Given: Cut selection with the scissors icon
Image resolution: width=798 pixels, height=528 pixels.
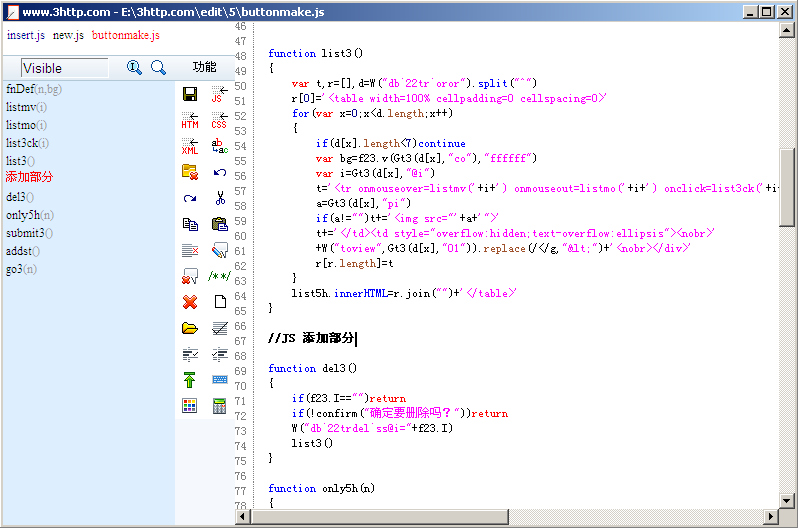Looking at the screenshot, I should [x=220, y=198].
